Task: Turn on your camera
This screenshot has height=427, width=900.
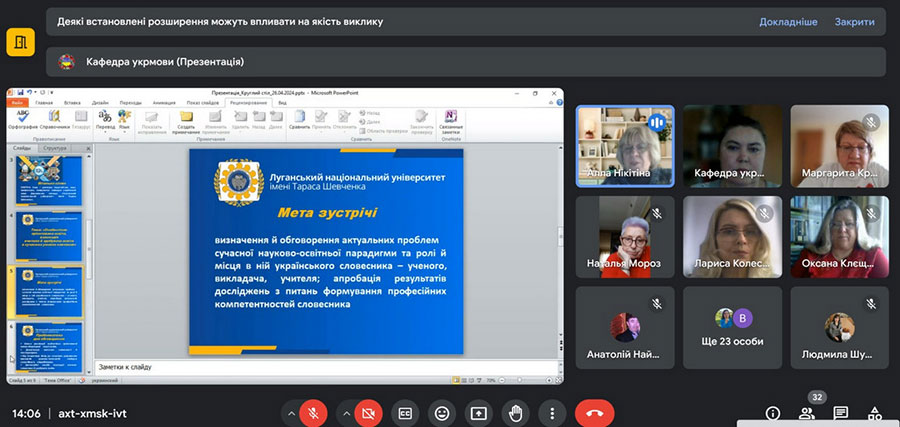Action: tap(368, 413)
